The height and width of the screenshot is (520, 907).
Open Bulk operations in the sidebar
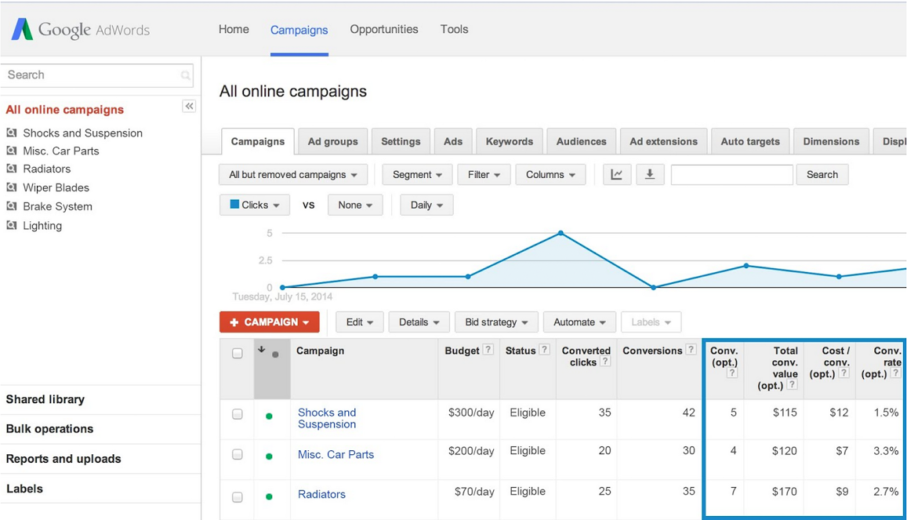point(50,429)
